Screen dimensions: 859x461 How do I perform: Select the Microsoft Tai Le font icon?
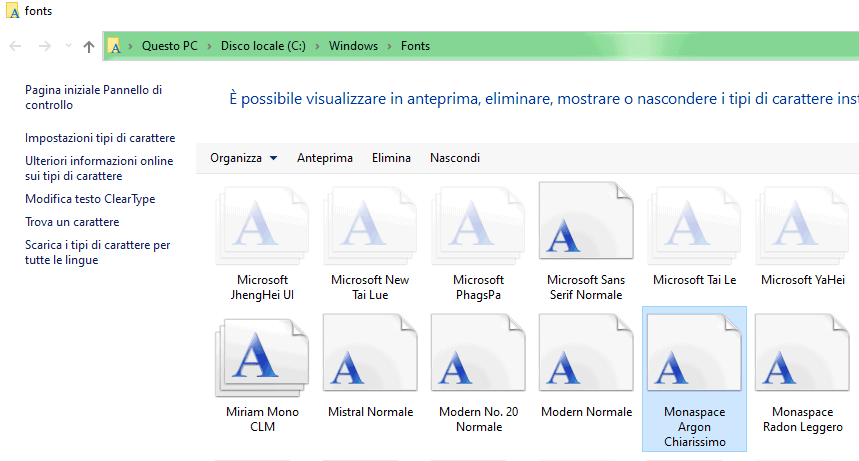tap(694, 226)
